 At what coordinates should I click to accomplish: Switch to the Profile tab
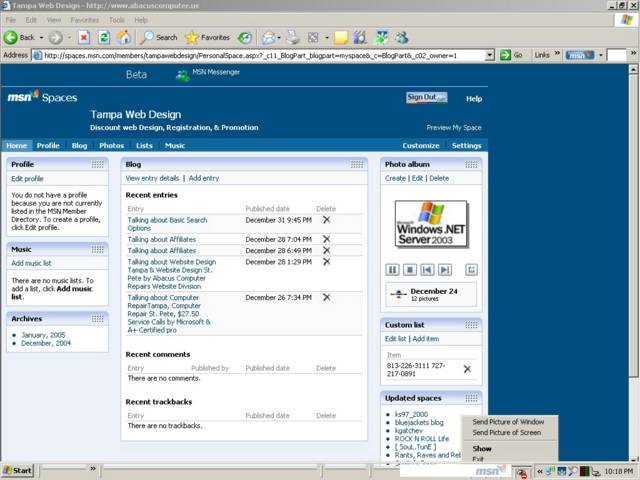48,146
